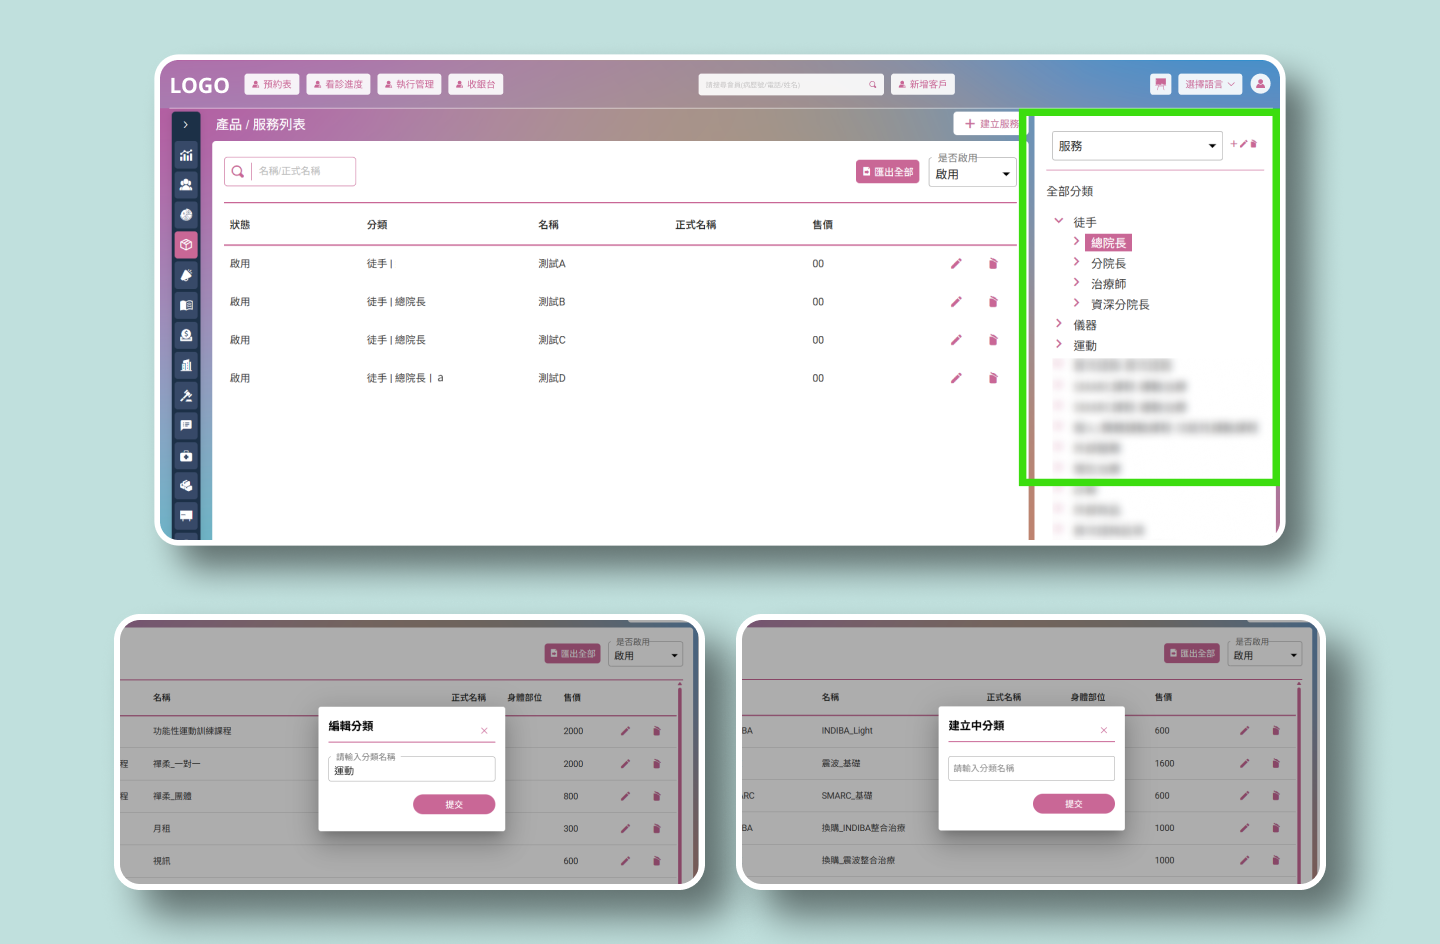Delete the 測試C service row
Image resolution: width=1440 pixels, height=944 pixels.
tap(993, 340)
